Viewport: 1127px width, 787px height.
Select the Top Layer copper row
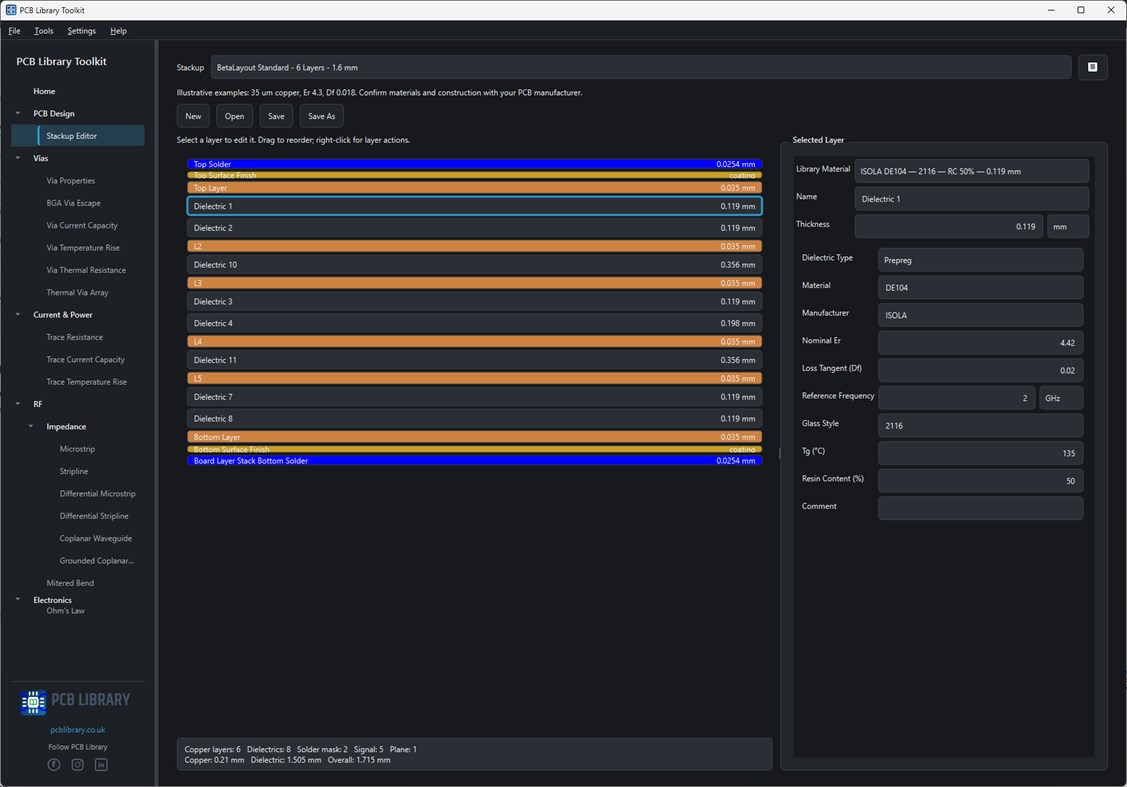pos(474,188)
